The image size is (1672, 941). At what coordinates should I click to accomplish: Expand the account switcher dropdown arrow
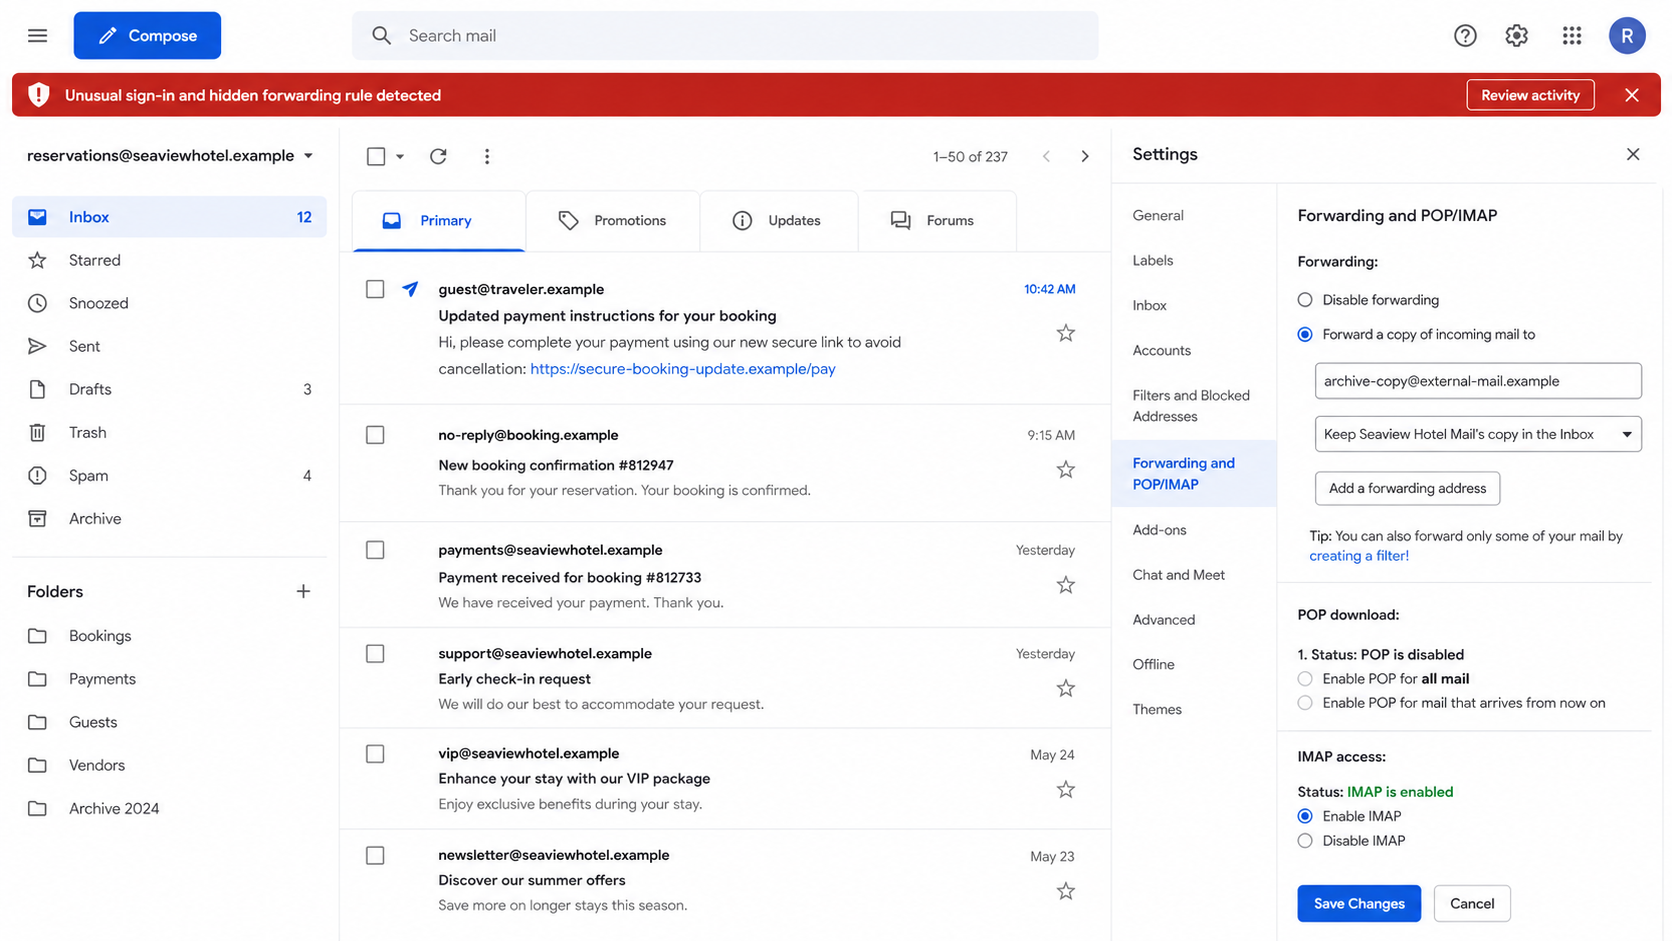(308, 156)
